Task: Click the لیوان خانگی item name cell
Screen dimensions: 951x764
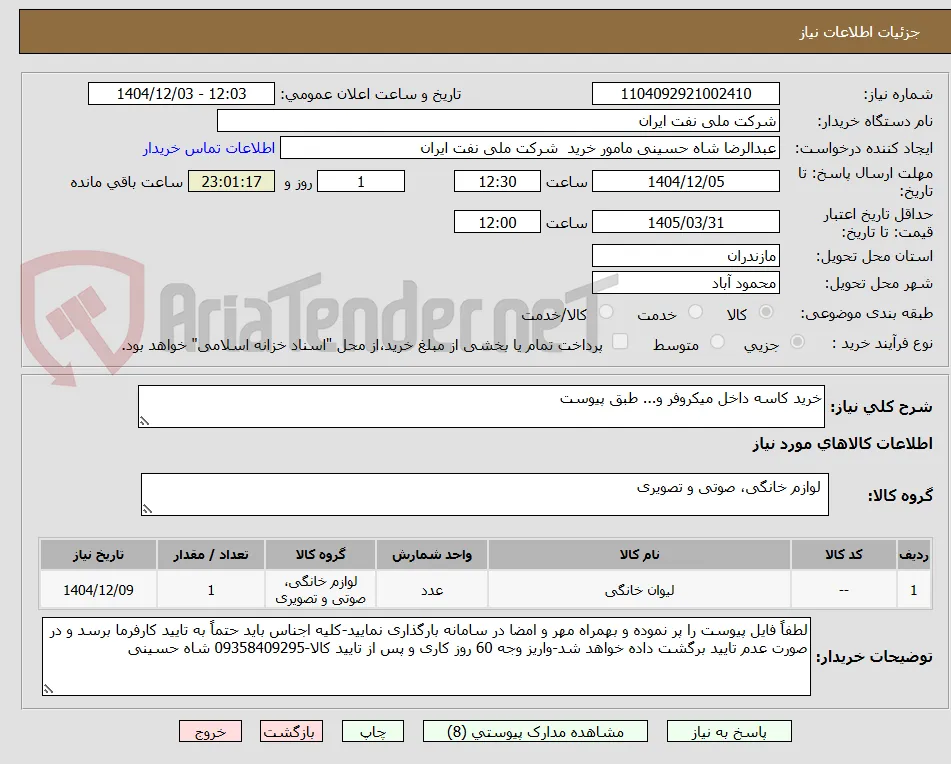Action: [639, 590]
